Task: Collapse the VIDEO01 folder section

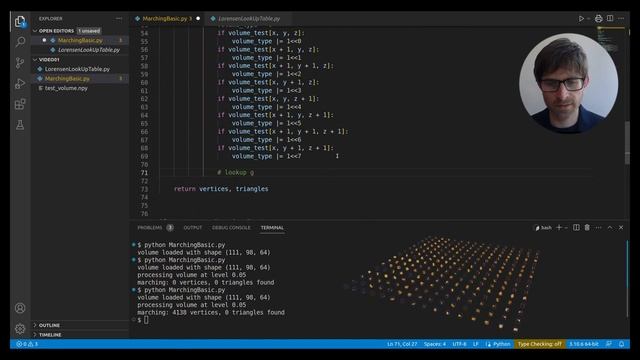Action: tap(49, 60)
